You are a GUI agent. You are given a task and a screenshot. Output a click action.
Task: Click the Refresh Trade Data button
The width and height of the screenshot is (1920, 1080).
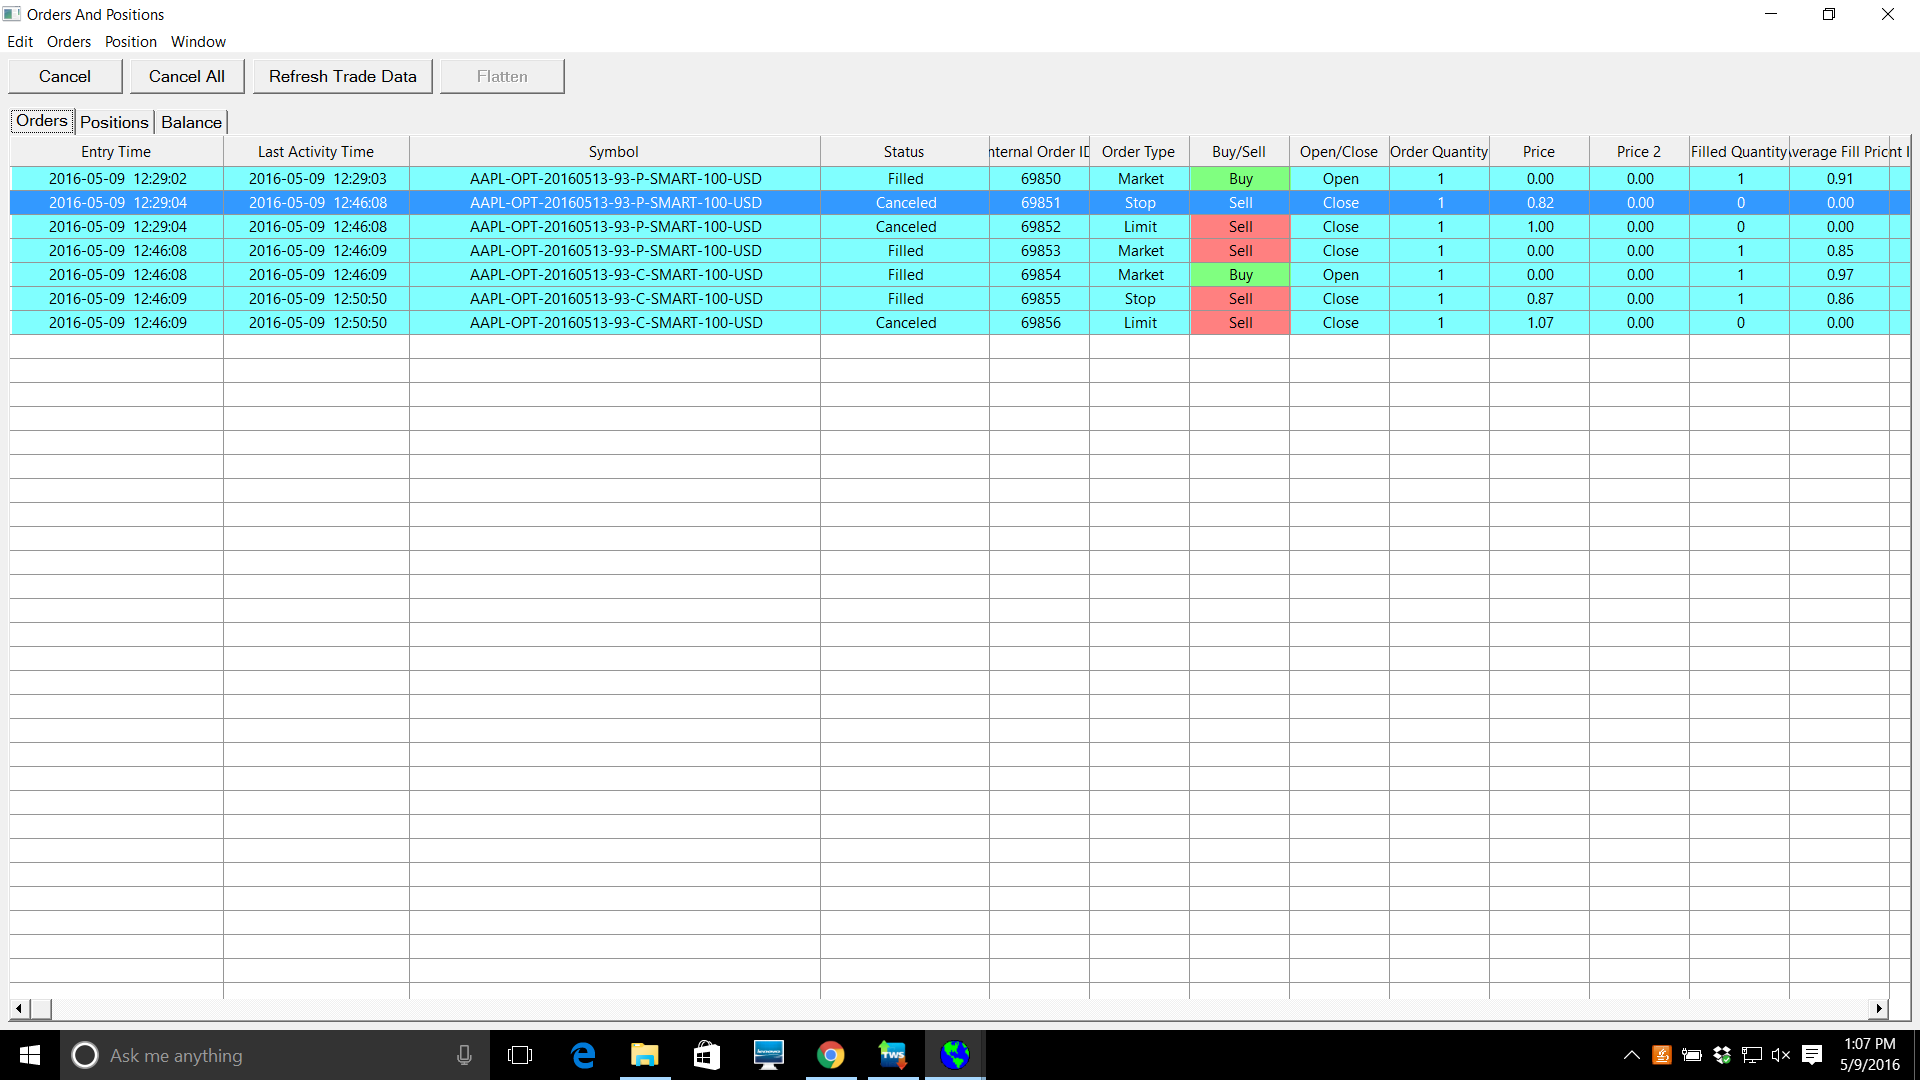click(342, 76)
